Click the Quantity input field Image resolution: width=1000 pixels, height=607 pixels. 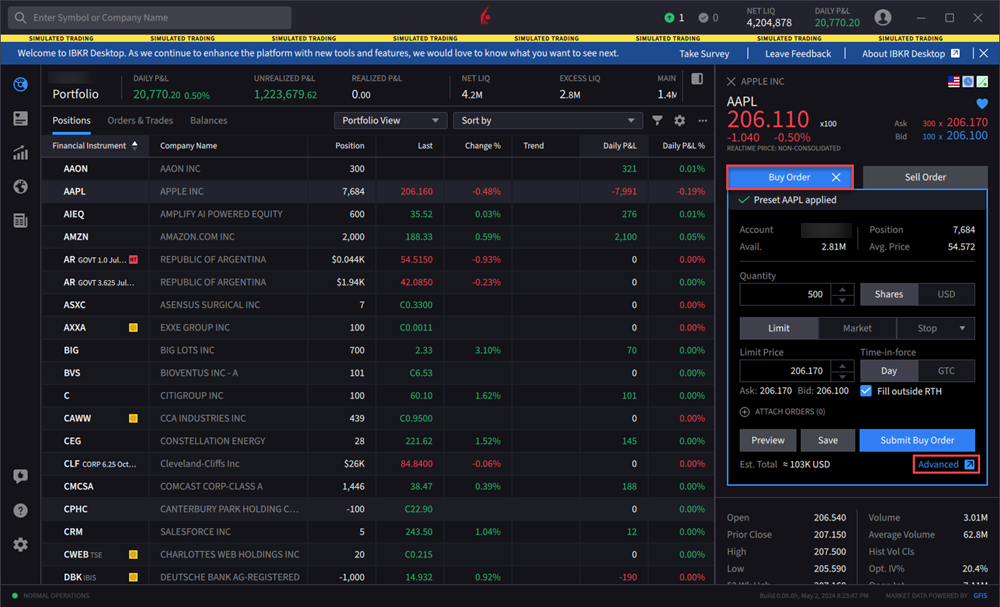pyautogui.click(x=786, y=294)
